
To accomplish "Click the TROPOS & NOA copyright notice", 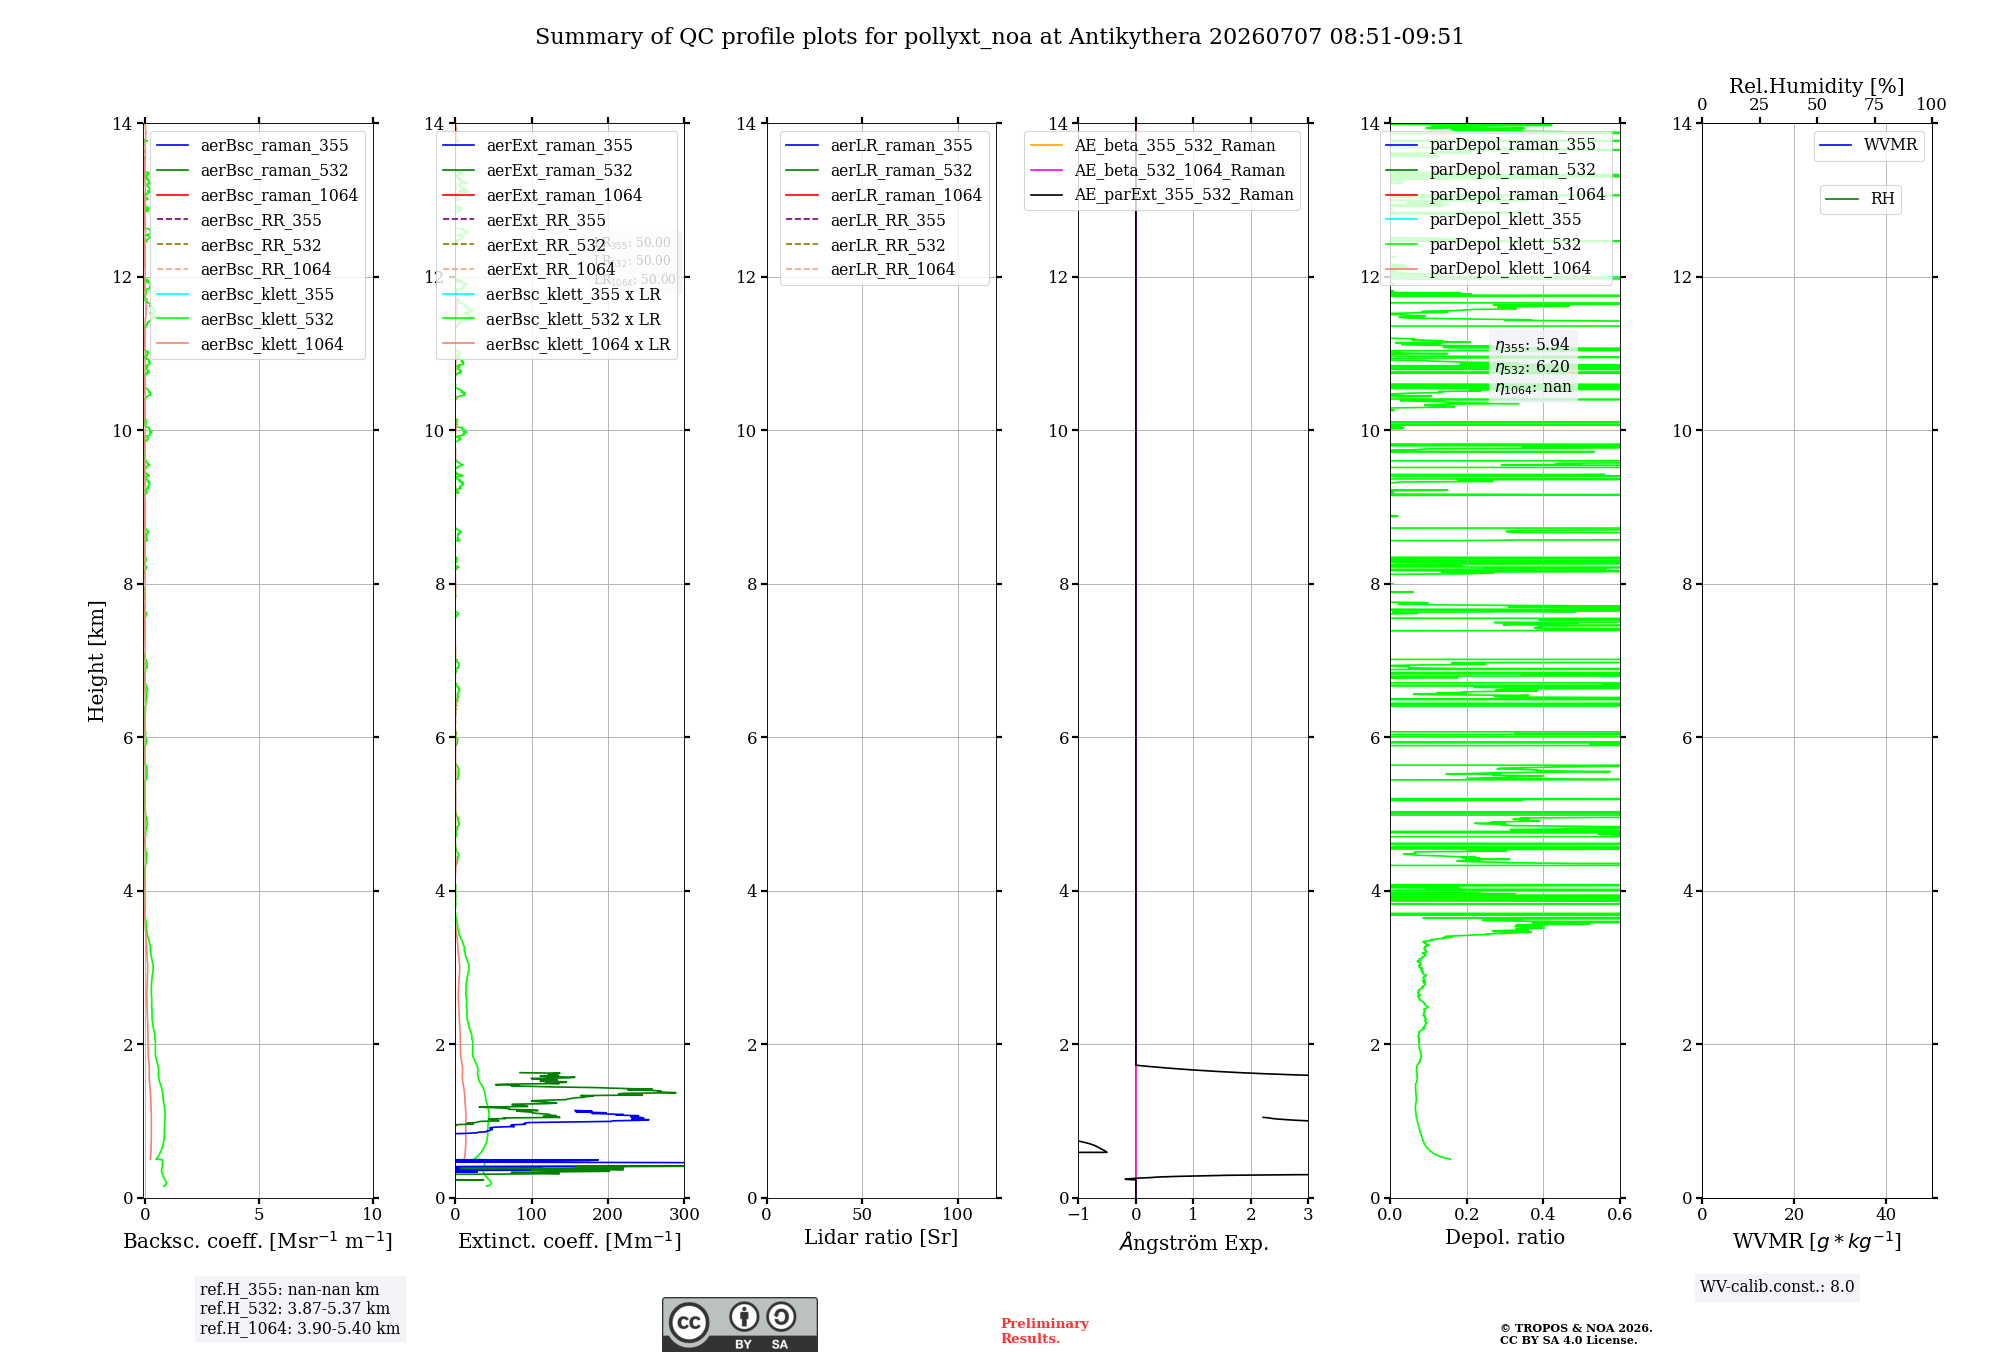I will (x=1576, y=1334).
